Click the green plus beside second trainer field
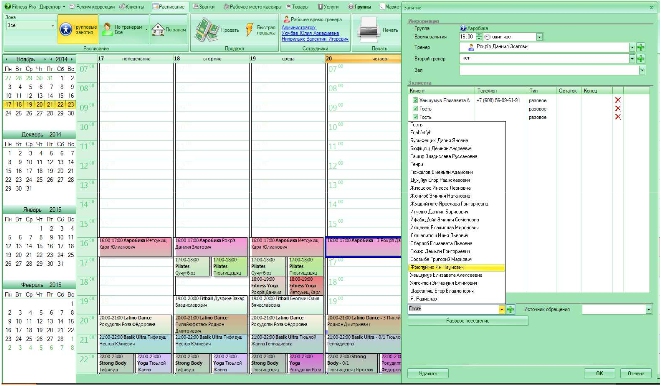The height and width of the screenshot is (386, 661). 641,59
